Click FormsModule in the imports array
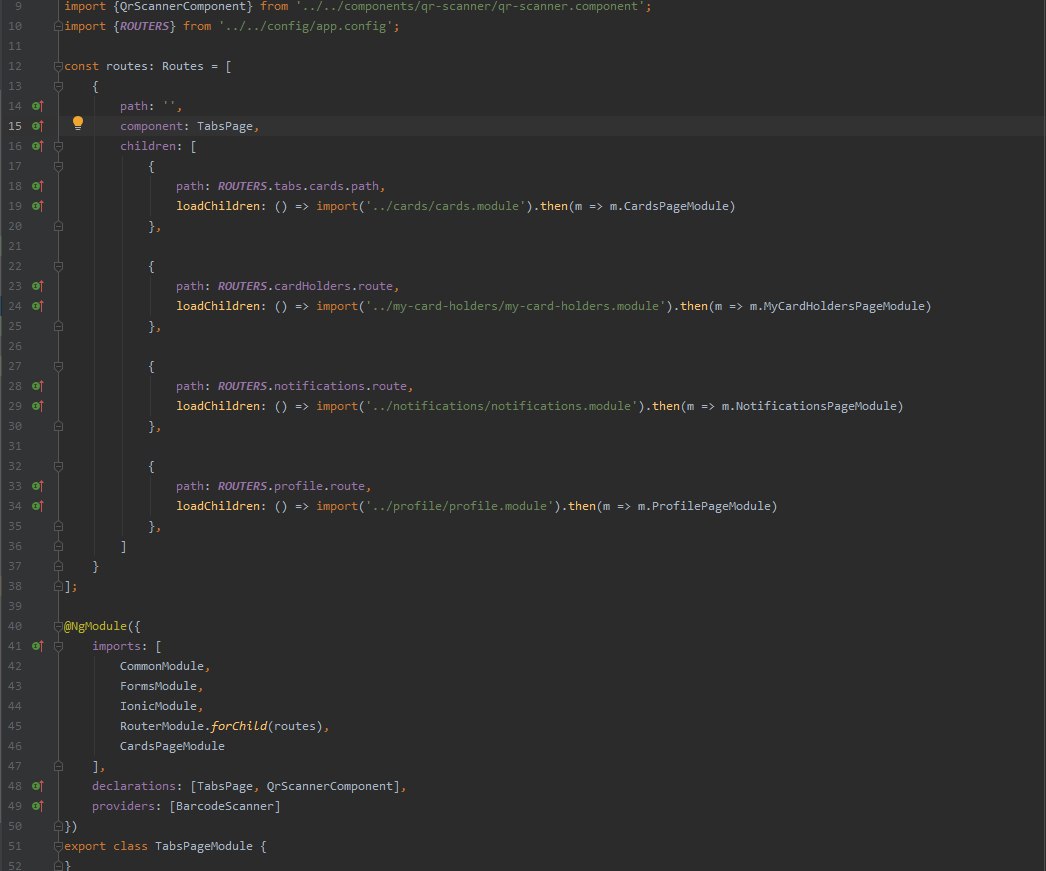 [159, 686]
